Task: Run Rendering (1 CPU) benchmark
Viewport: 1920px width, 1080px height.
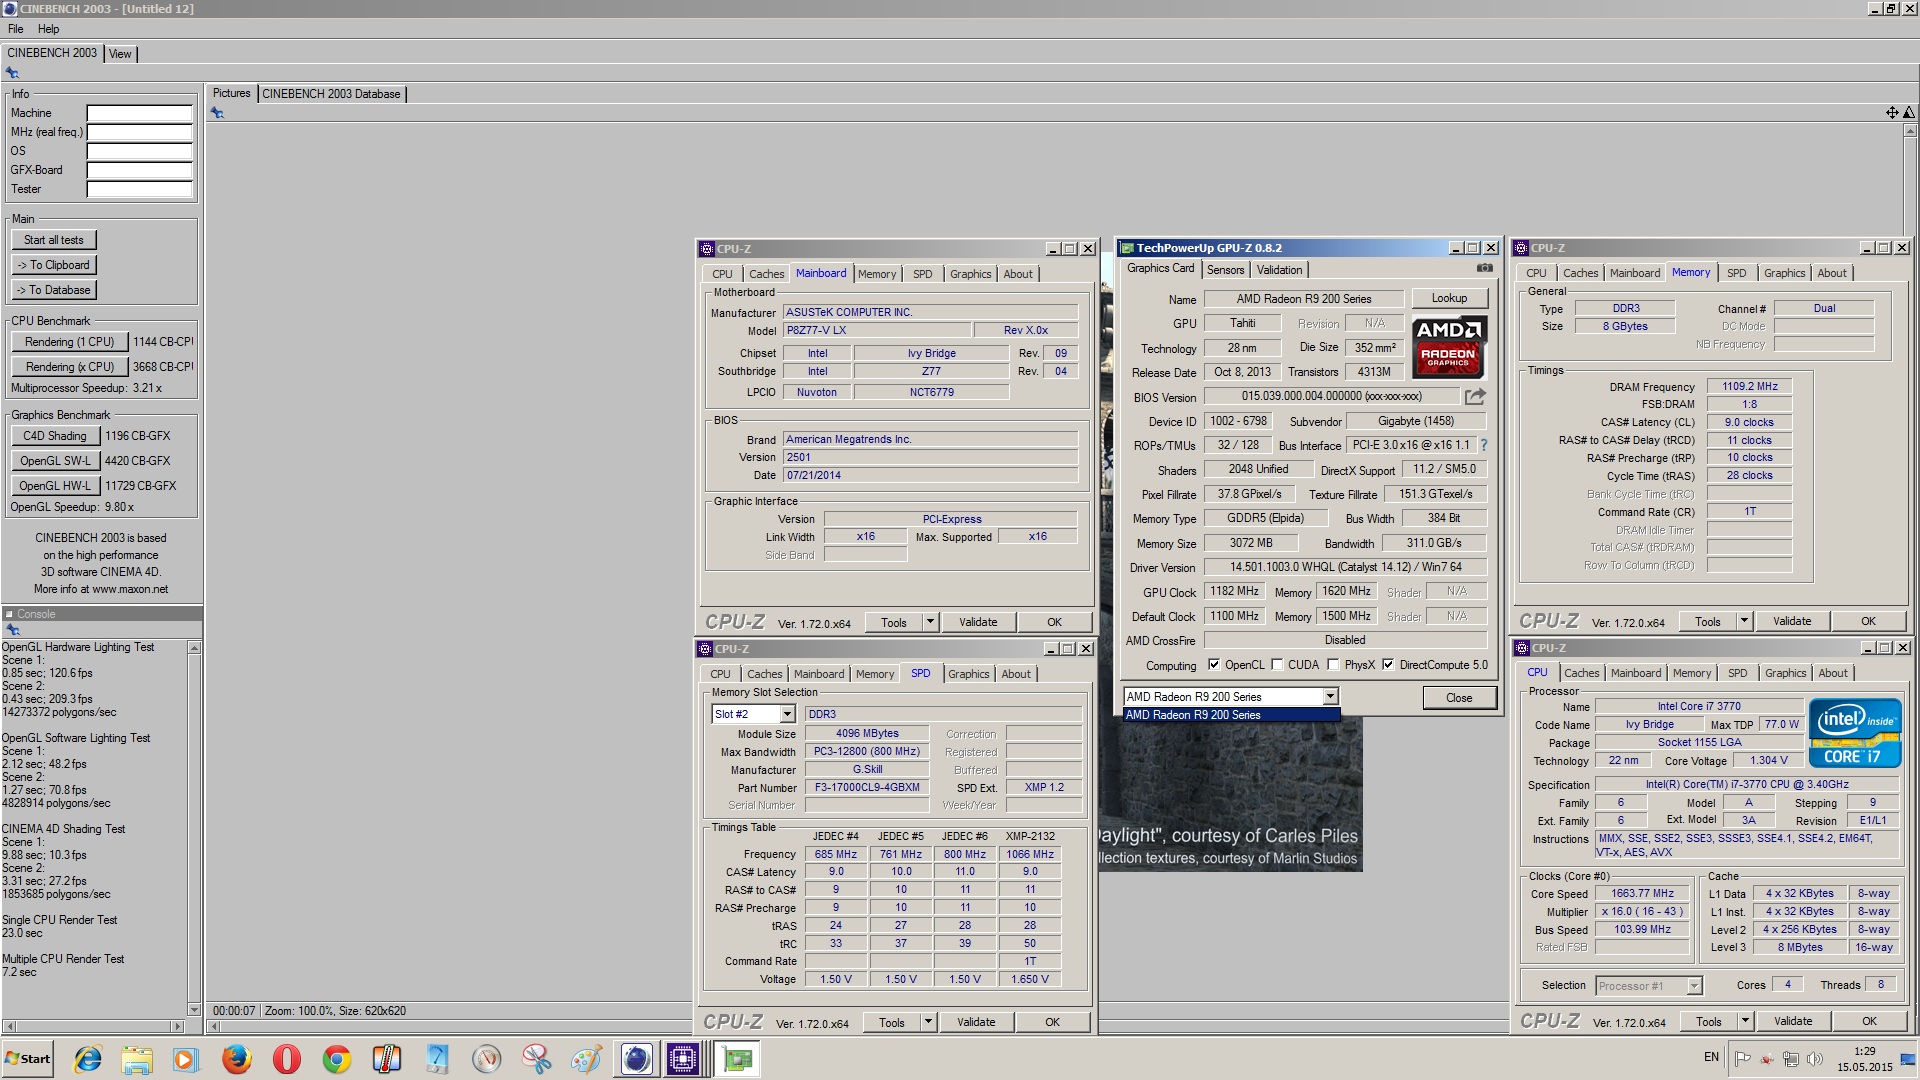Action: (x=69, y=342)
